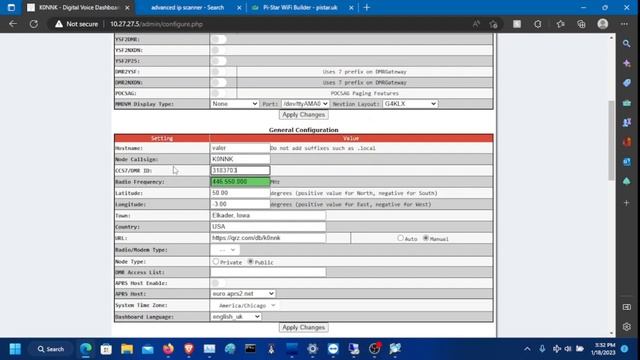The width and height of the screenshot is (640, 360).
Task: Open the sidebar settings gear
Action: click(x=627, y=327)
